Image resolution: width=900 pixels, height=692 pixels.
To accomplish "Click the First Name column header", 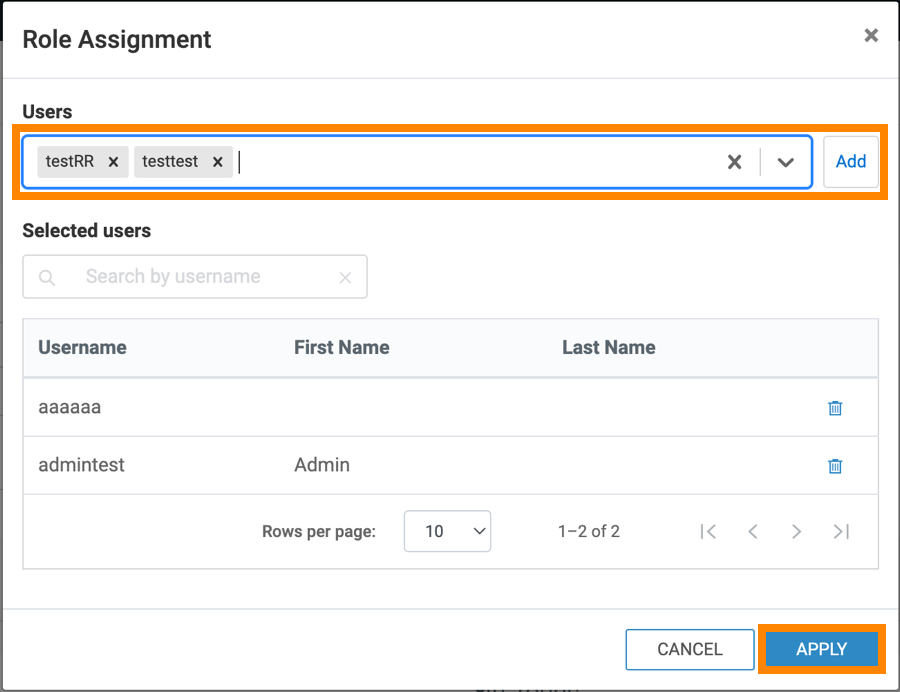I will (341, 348).
